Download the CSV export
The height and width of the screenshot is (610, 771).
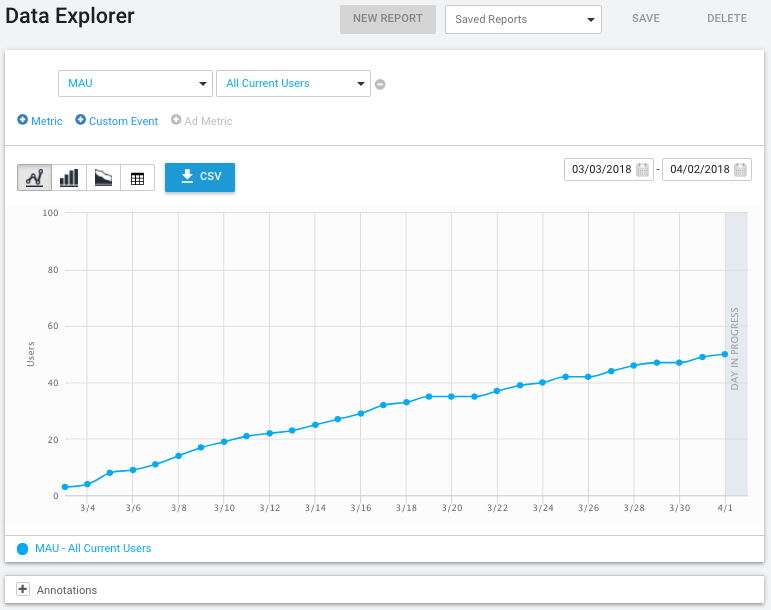[x=200, y=176]
